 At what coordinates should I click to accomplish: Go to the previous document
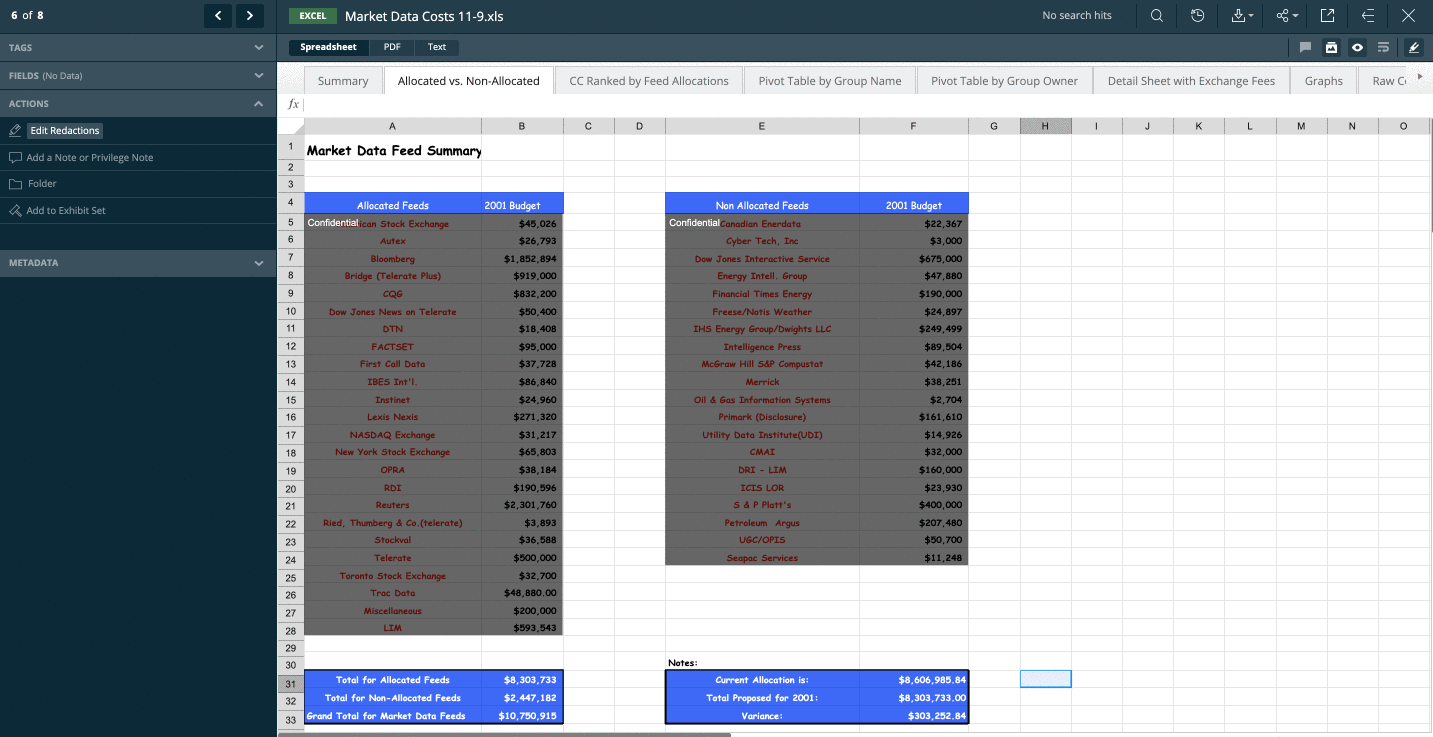(x=218, y=15)
